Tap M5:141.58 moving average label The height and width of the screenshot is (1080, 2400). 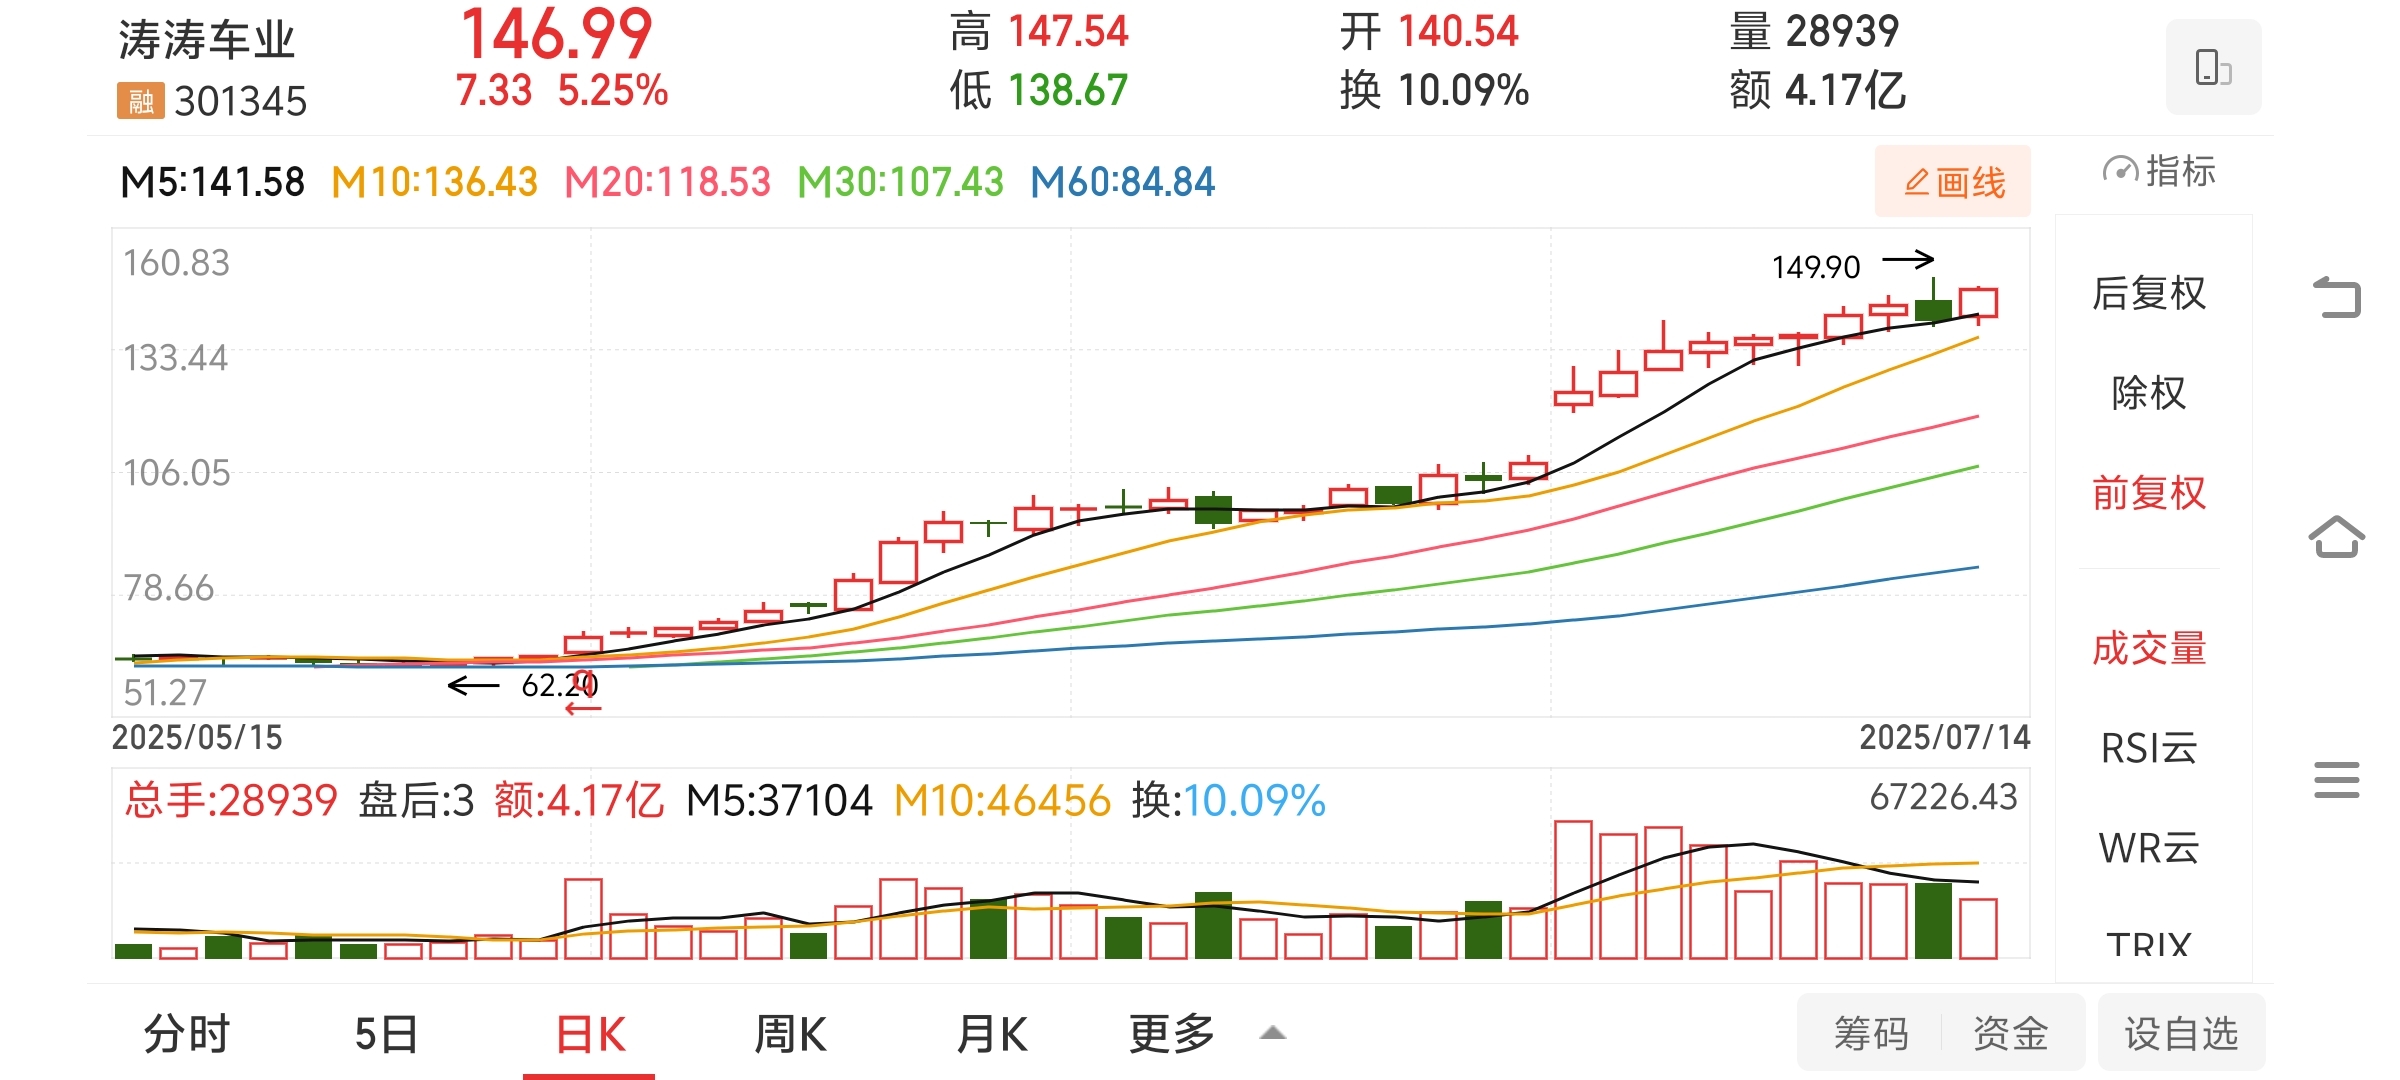click(x=212, y=182)
